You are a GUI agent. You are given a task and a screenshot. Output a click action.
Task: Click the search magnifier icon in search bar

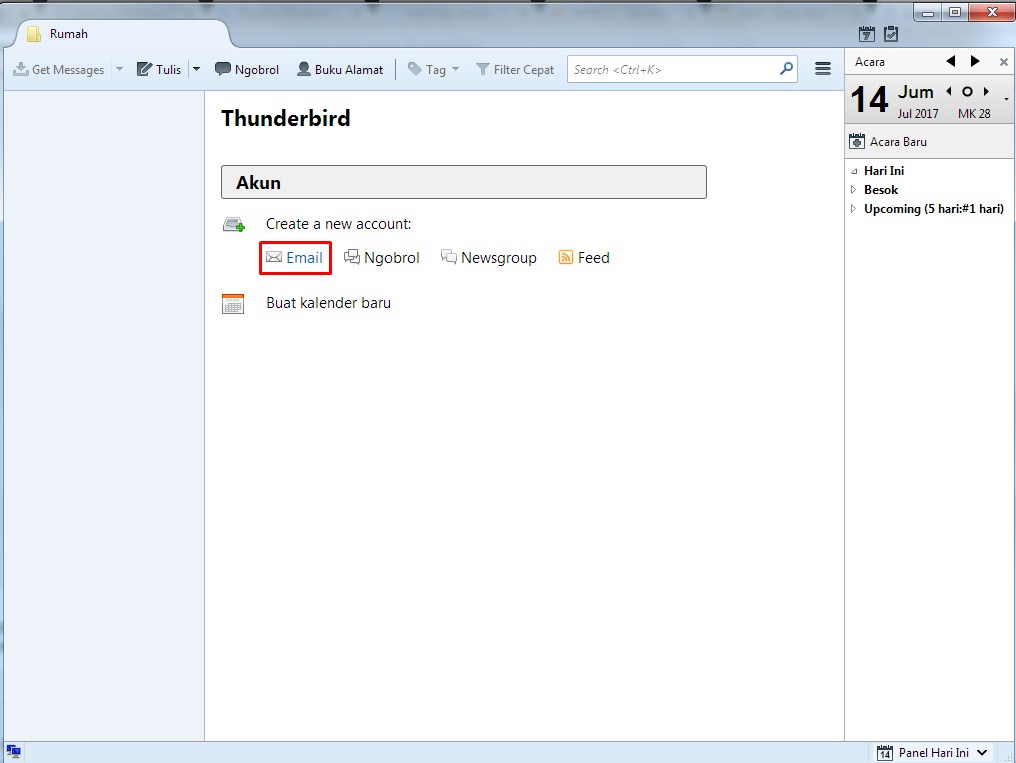point(786,69)
